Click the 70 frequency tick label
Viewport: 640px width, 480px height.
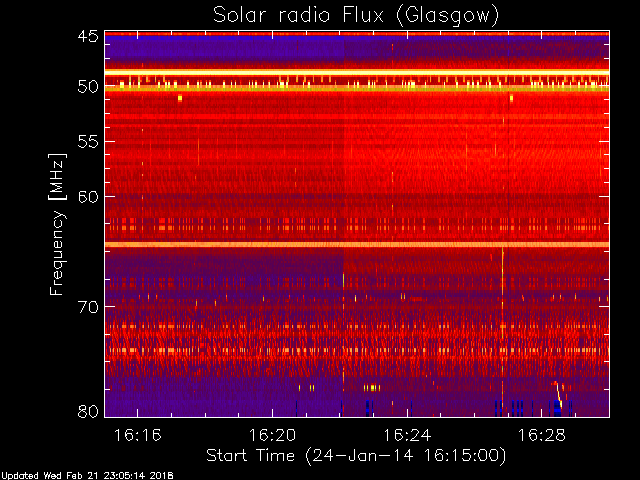coord(88,307)
